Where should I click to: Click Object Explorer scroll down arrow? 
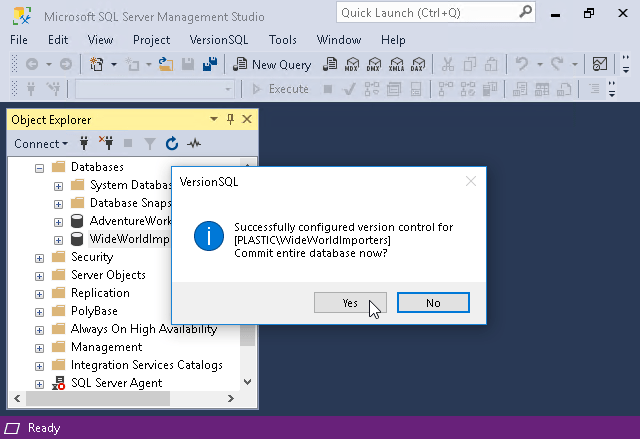pyautogui.click(x=247, y=382)
